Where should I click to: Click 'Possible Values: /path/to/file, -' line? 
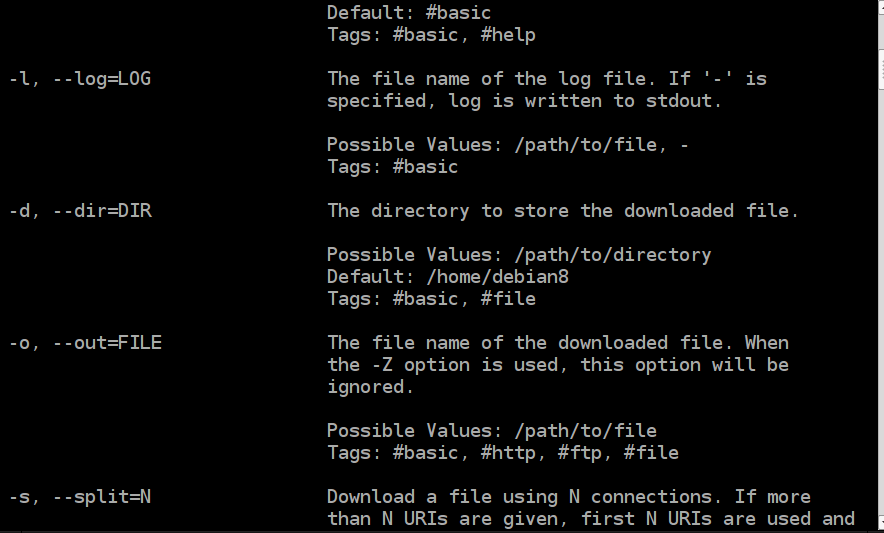pos(507,145)
